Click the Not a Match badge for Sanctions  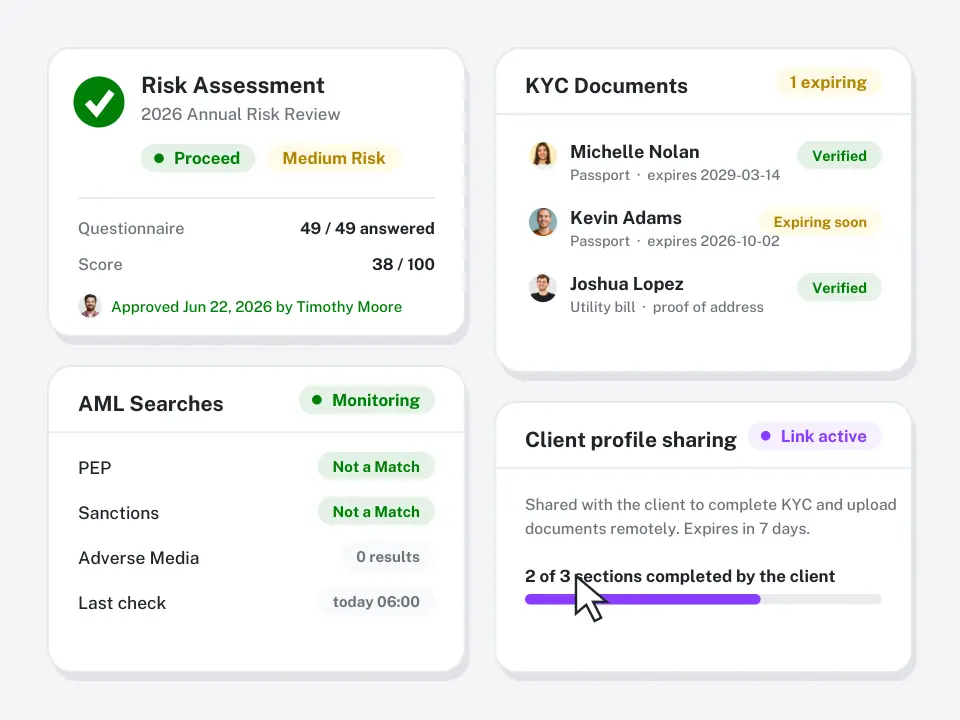(x=376, y=511)
